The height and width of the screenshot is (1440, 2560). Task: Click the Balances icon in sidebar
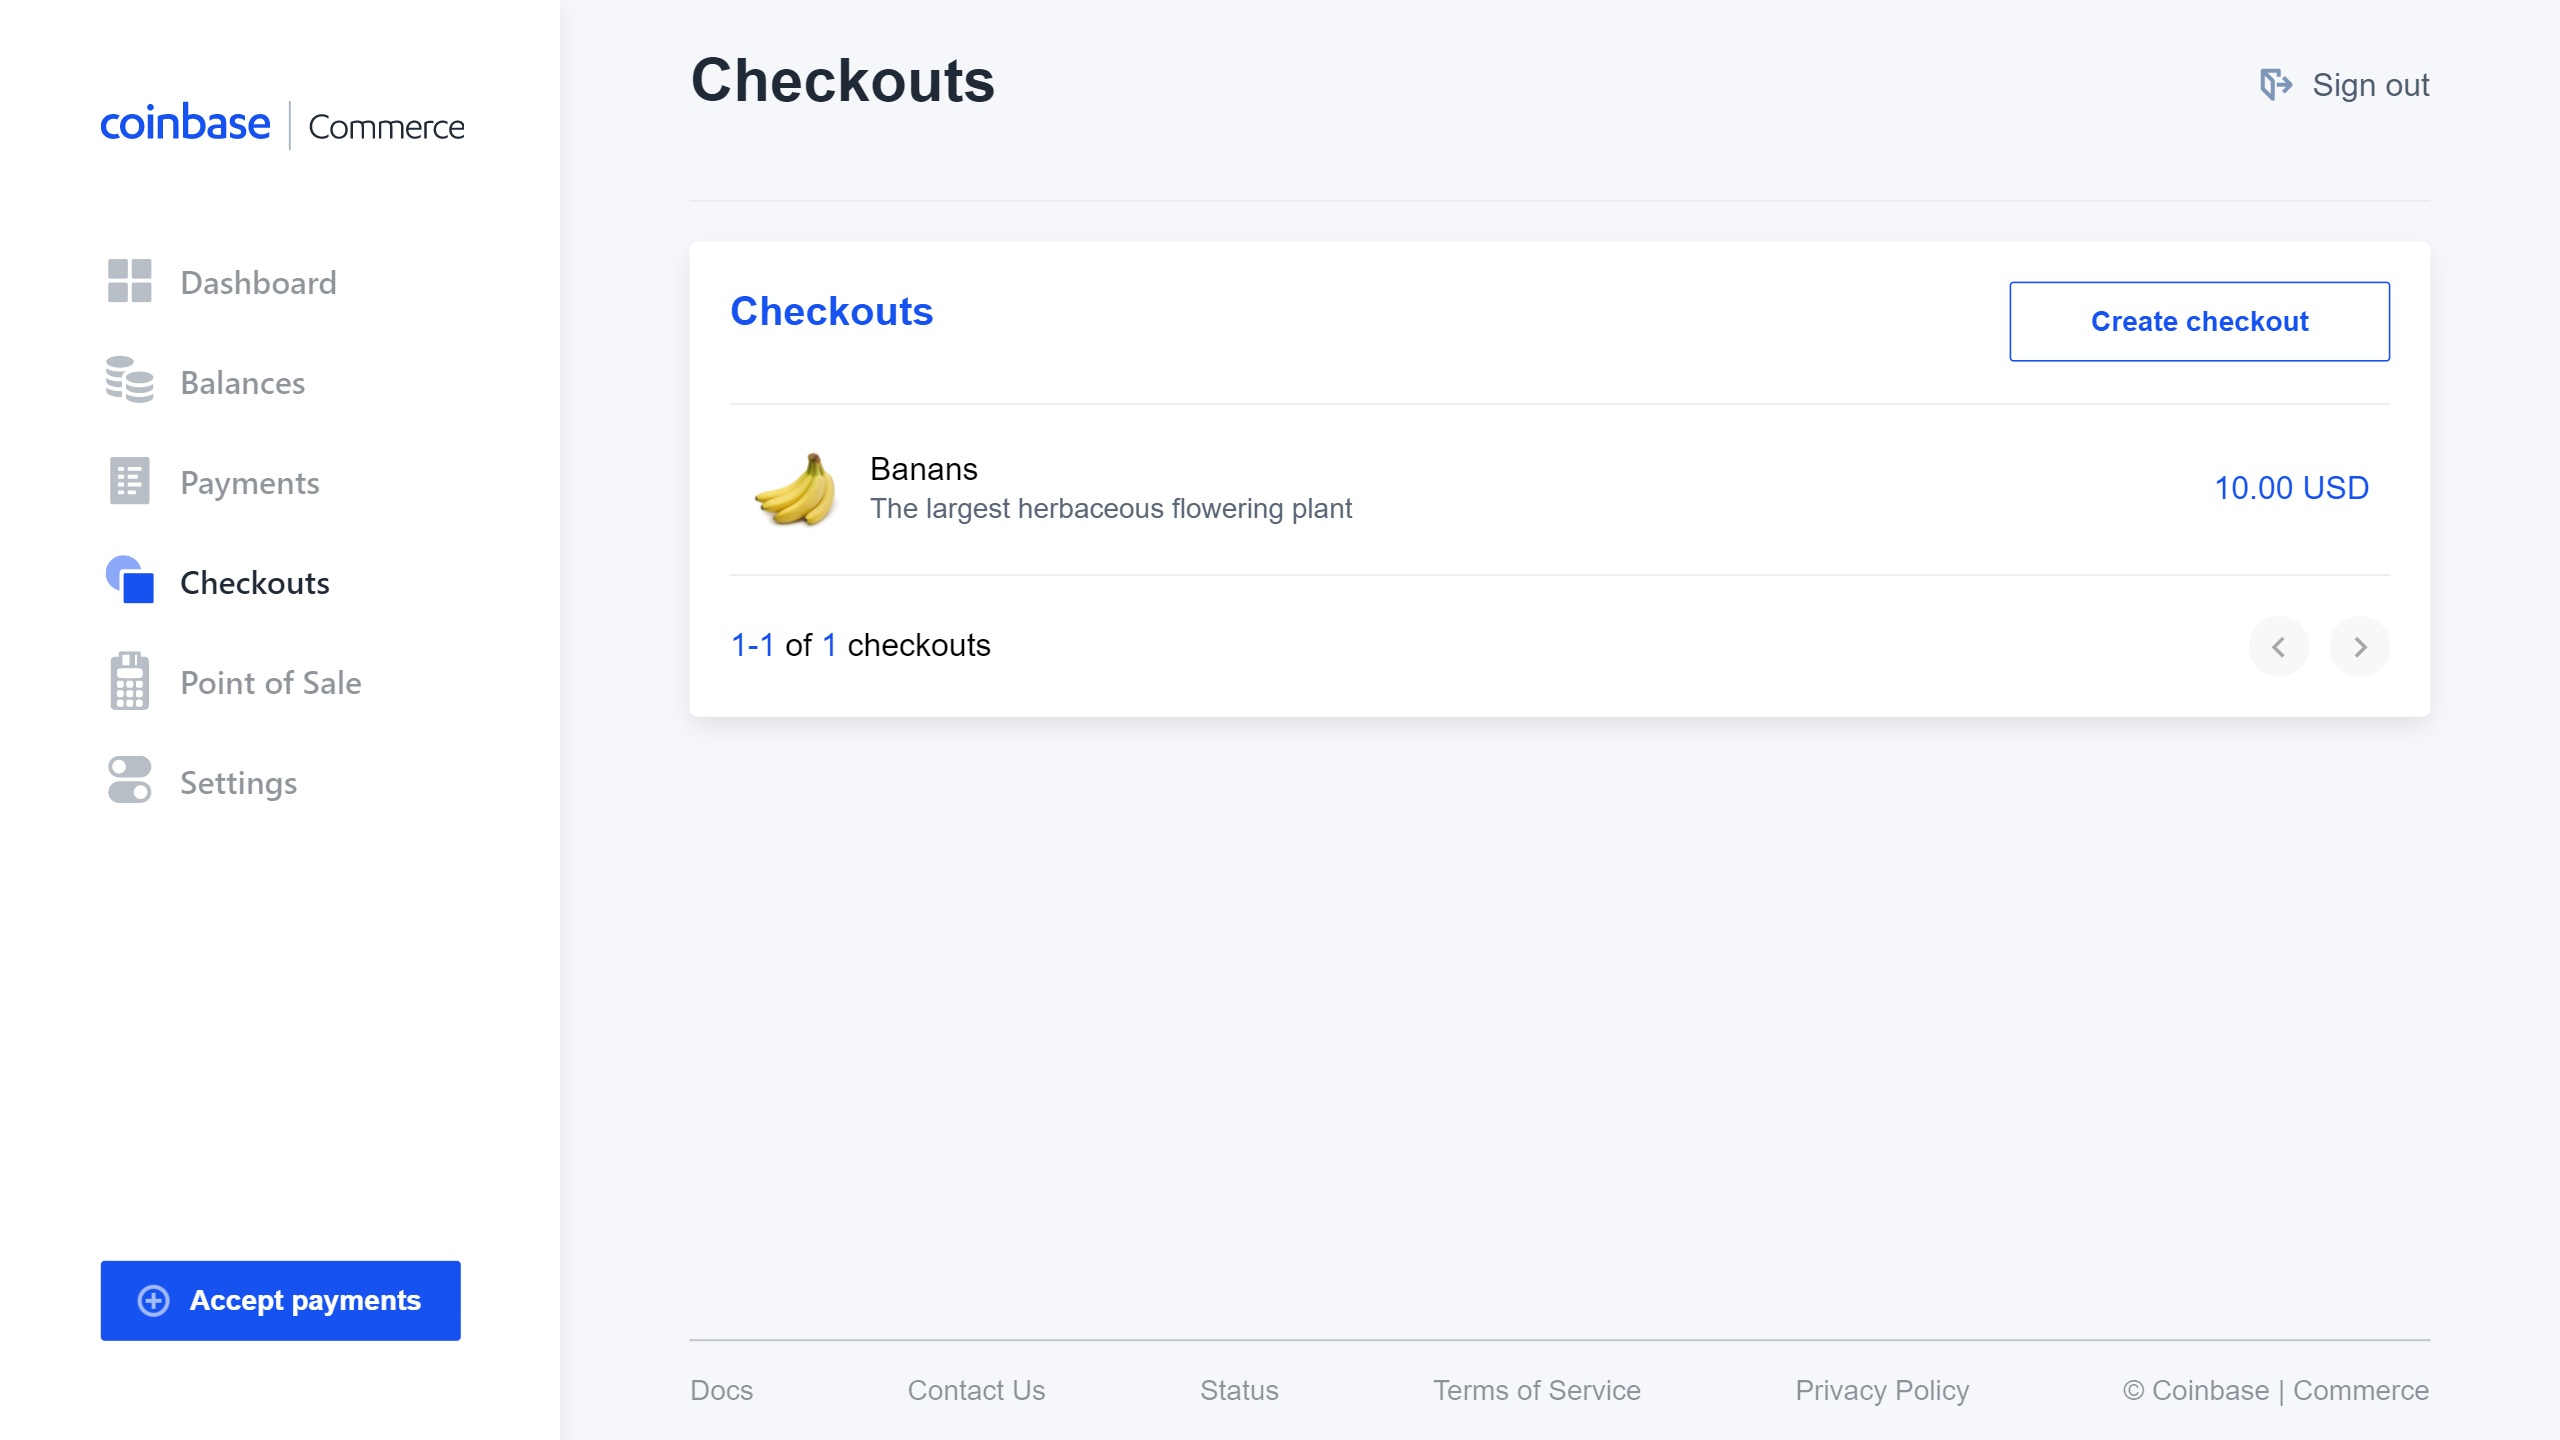coord(130,382)
